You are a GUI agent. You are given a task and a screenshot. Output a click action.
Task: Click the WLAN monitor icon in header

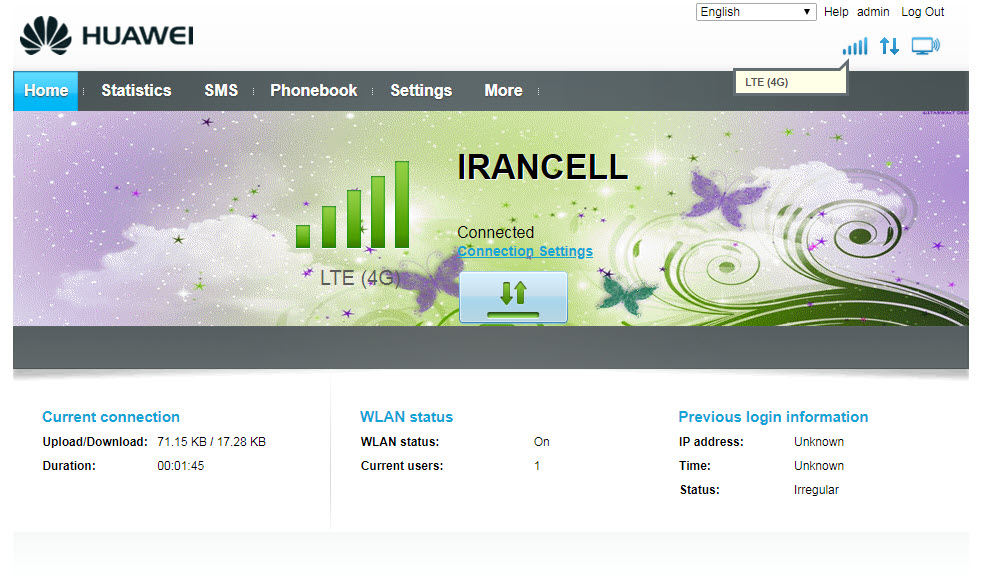point(925,46)
